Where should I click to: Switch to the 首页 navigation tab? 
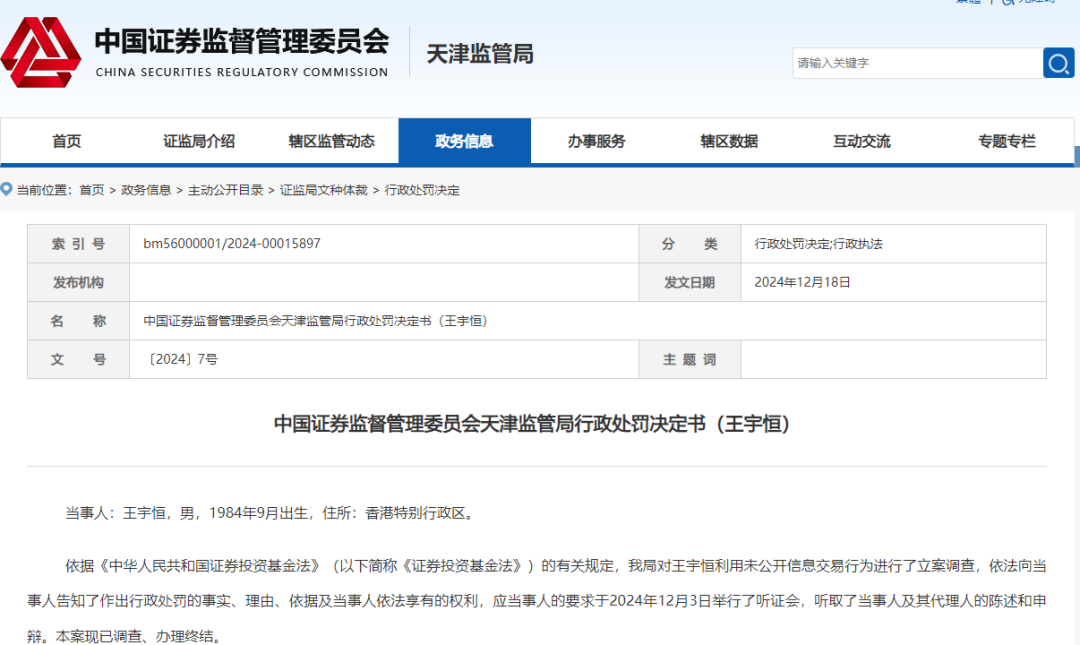66,141
